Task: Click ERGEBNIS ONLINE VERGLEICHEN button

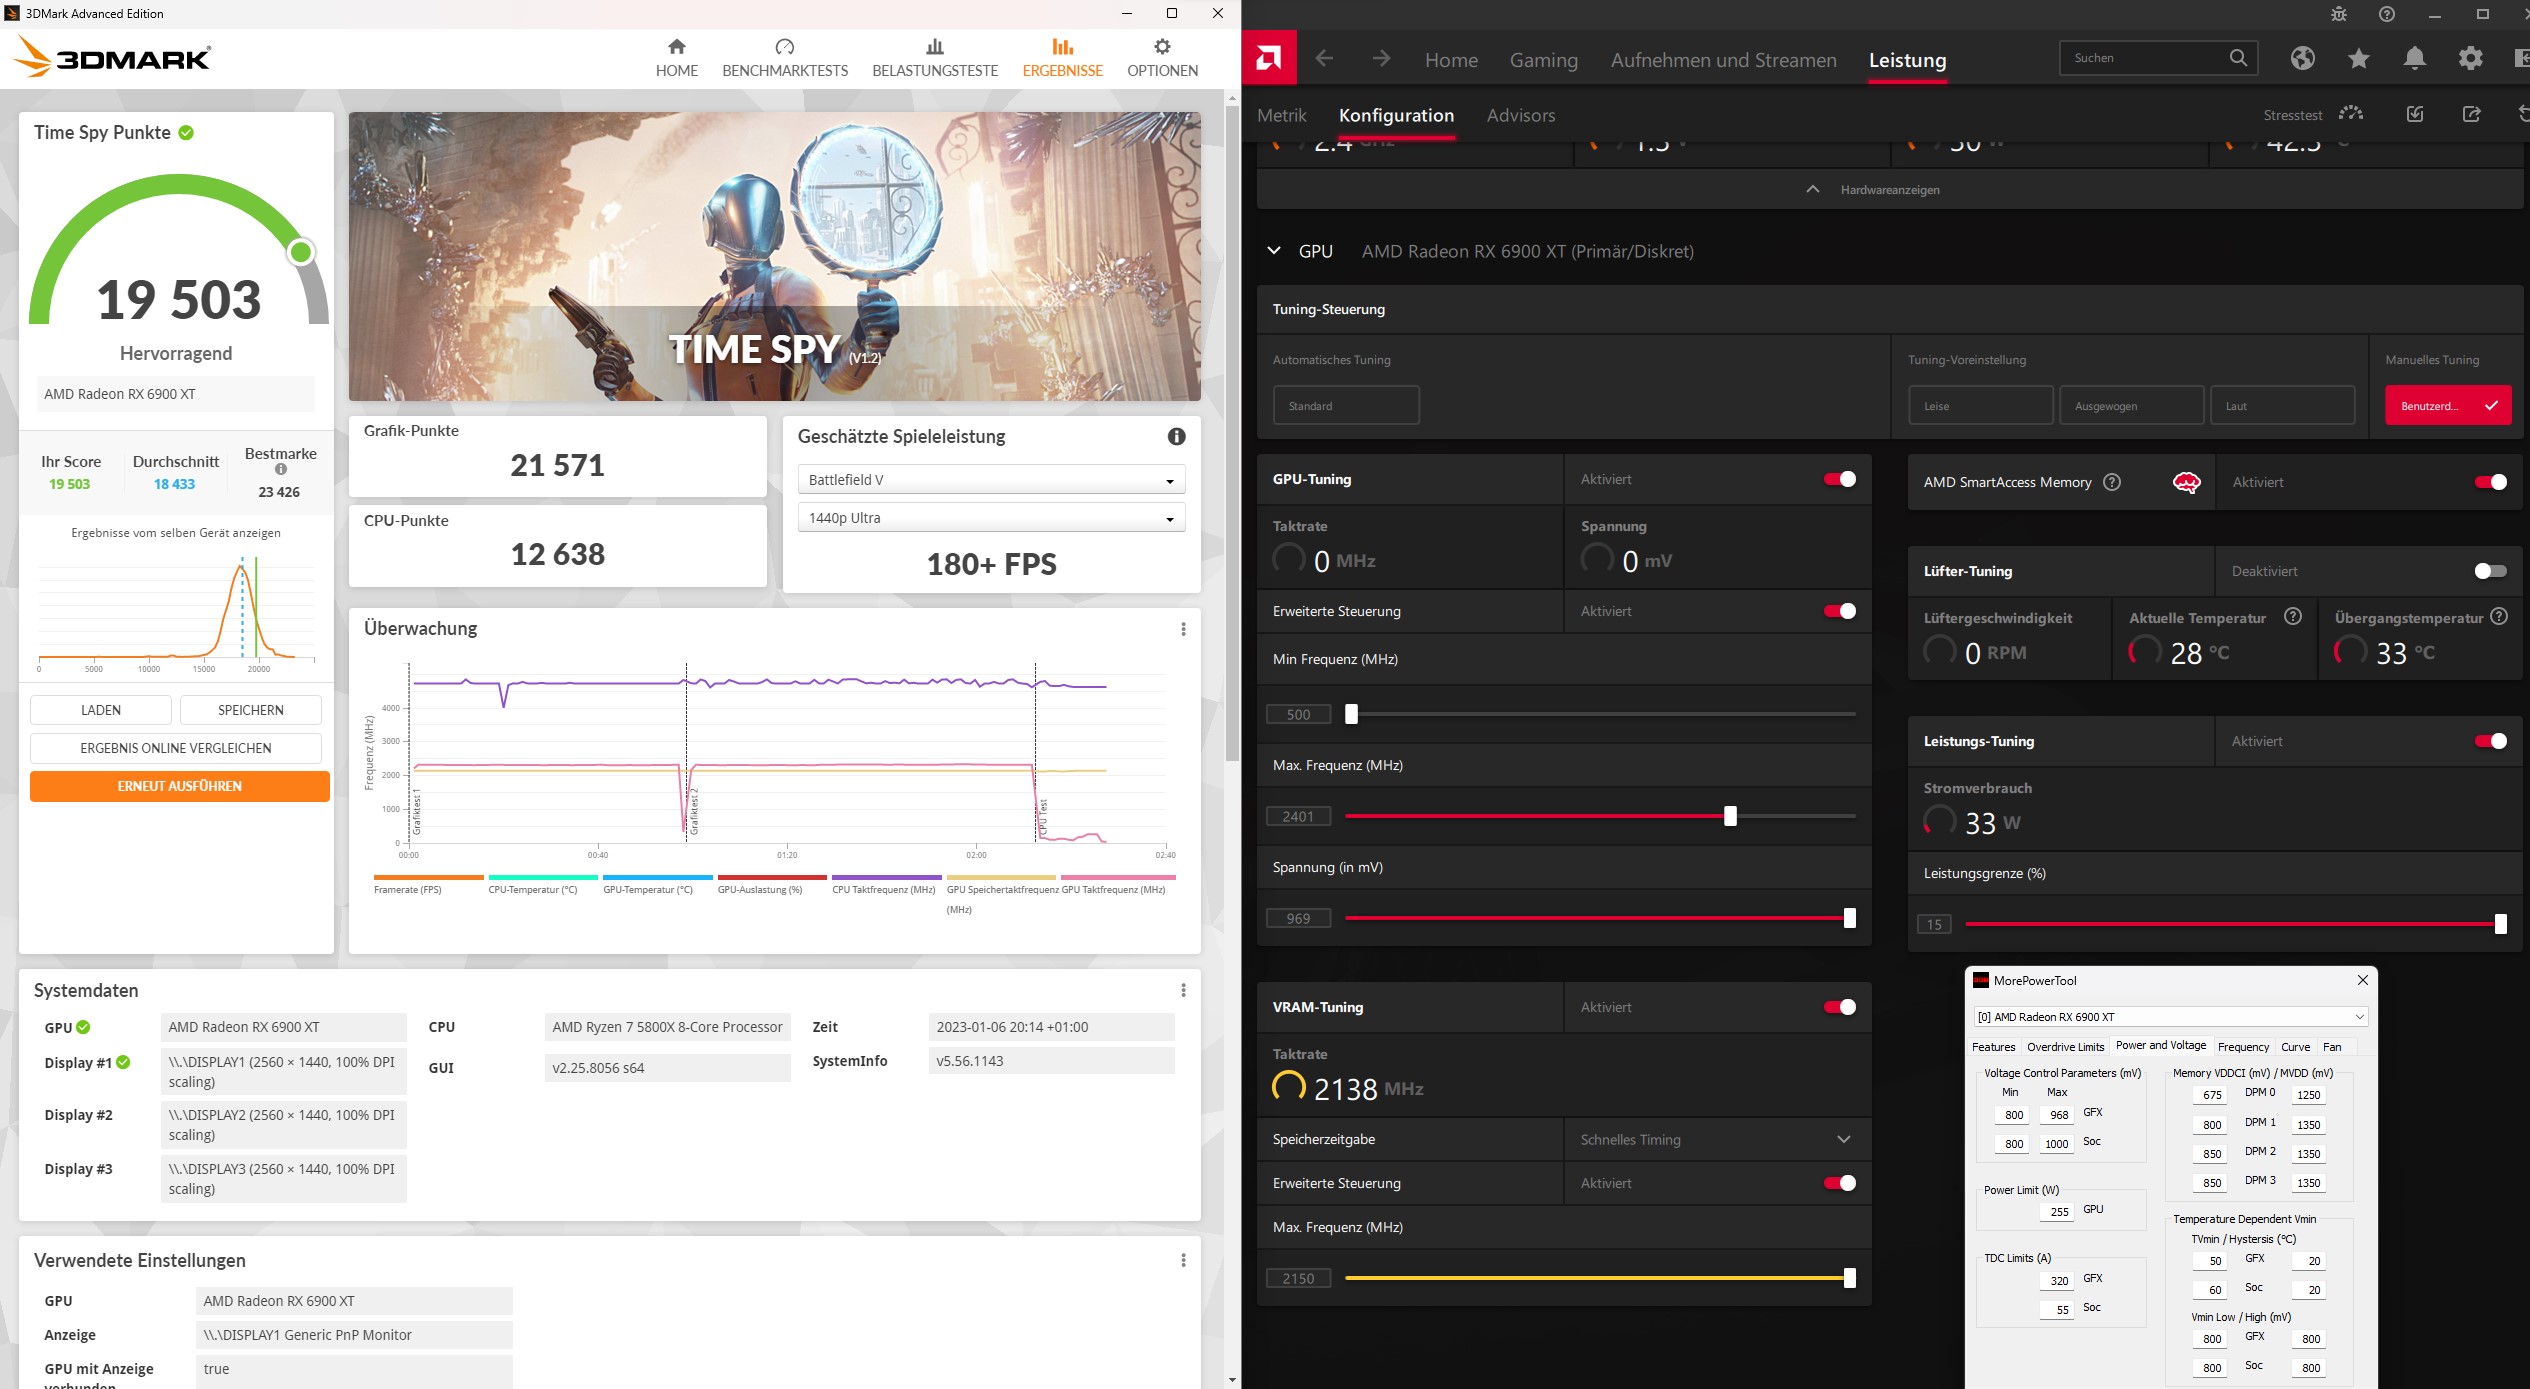Action: click(x=175, y=748)
